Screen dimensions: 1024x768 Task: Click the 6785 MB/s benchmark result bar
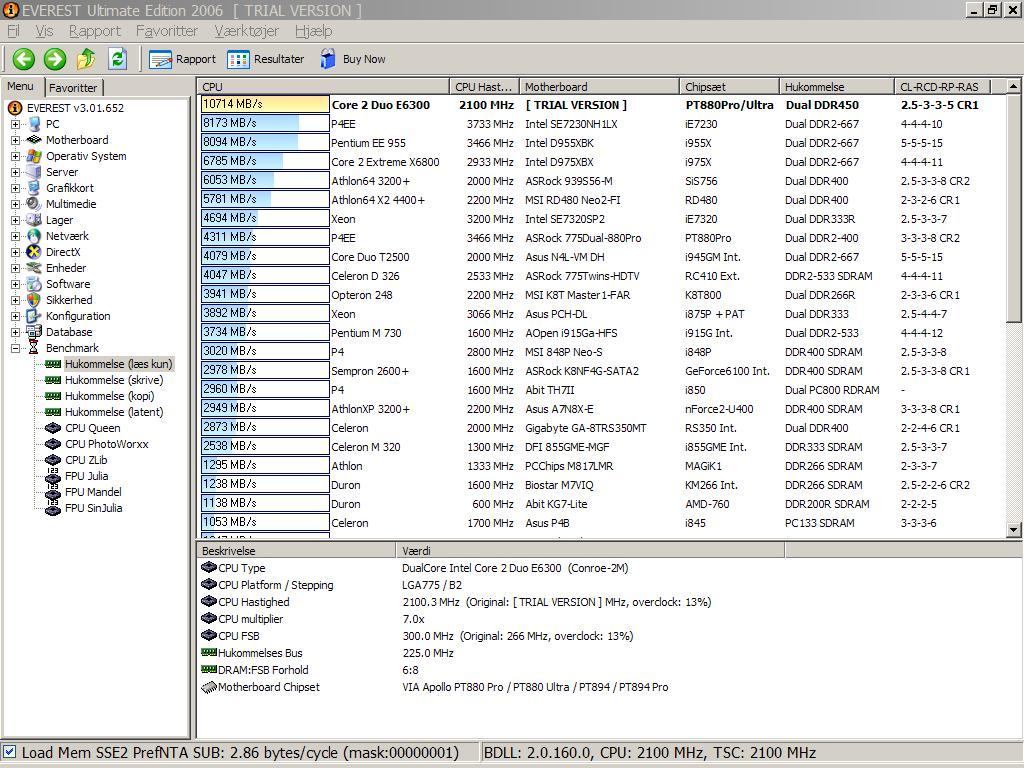(x=265, y=161)
